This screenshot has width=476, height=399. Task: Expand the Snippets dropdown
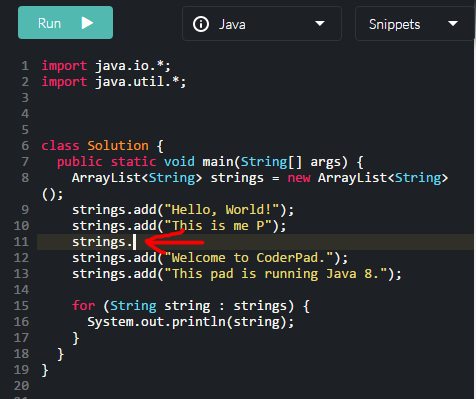coord(415,24)
